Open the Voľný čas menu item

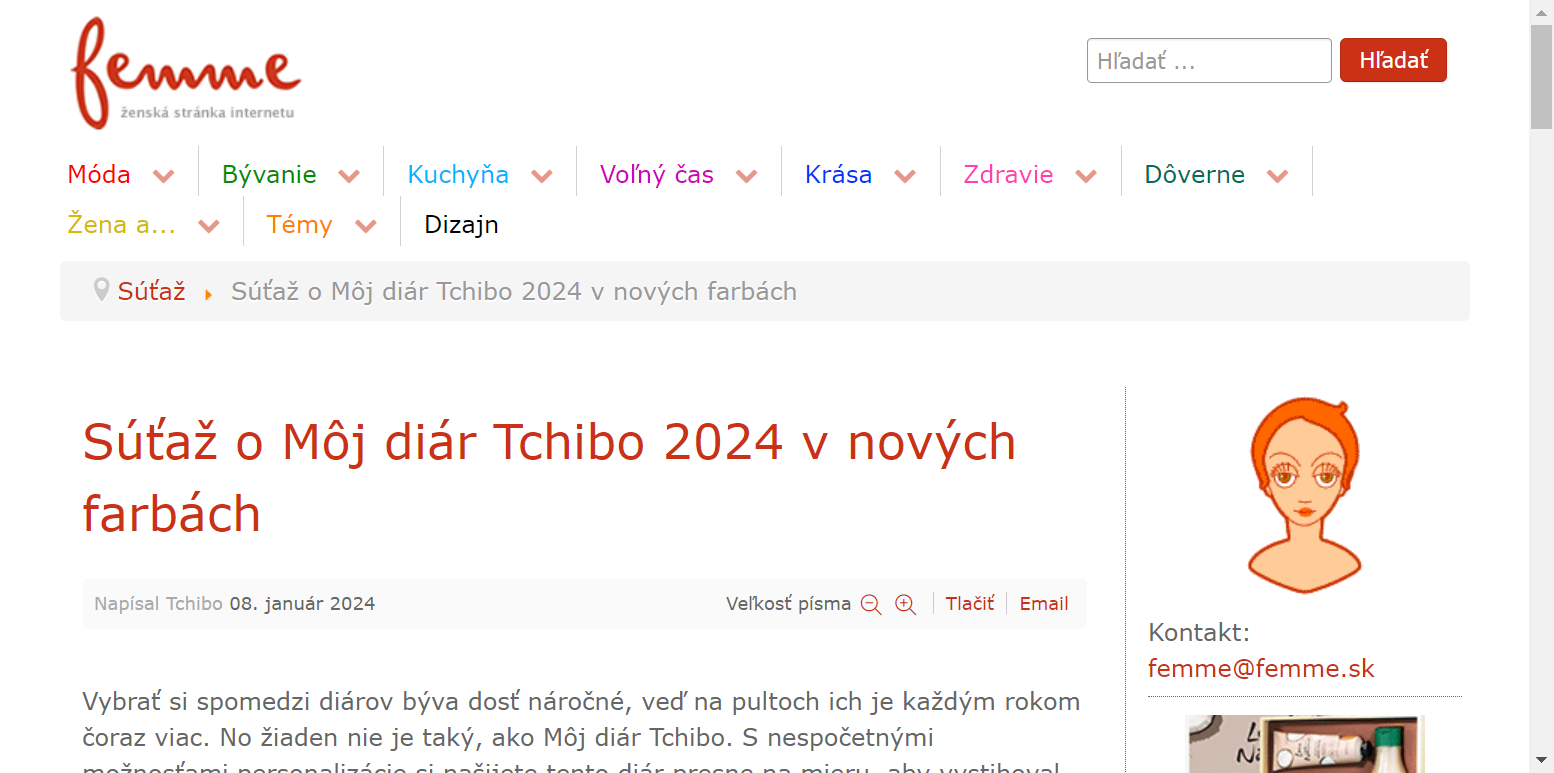(657, 174)
